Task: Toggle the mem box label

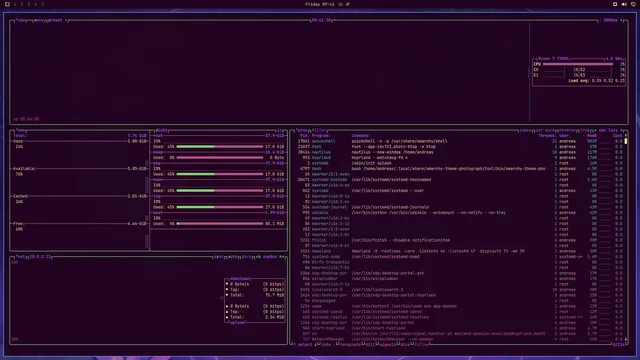Action: click(20, 131)
